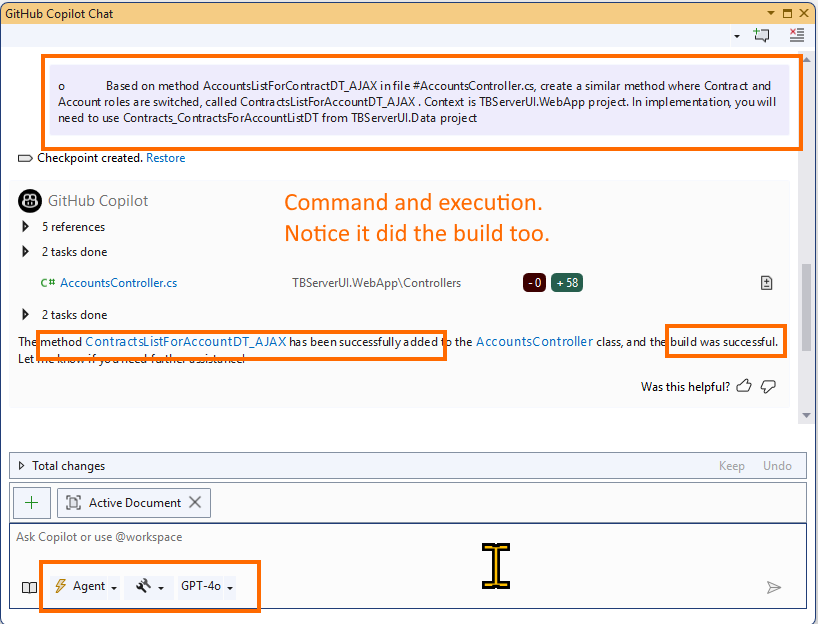Click the checkpoint tag icon
The width and height of the screenshot is (818, 624).
pyautogui.click(x=25, y=158)
